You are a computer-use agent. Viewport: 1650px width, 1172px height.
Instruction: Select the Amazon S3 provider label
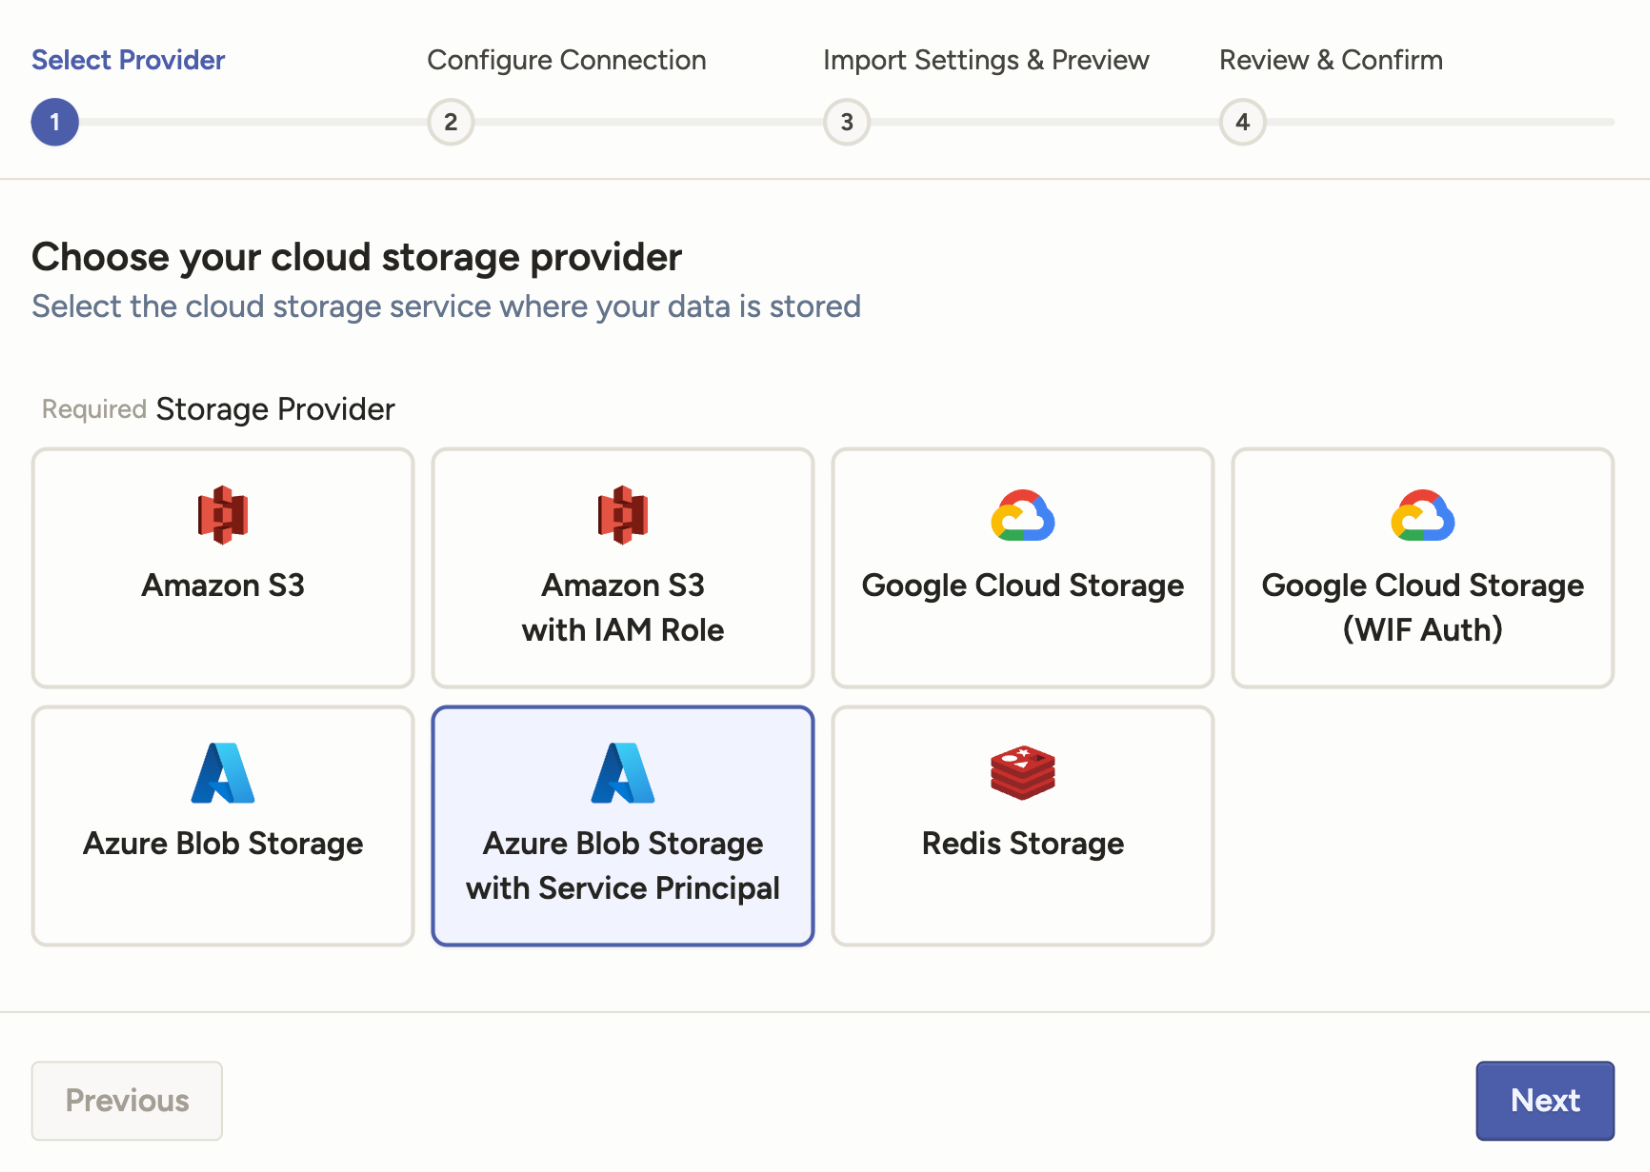[x=222, y=585]
